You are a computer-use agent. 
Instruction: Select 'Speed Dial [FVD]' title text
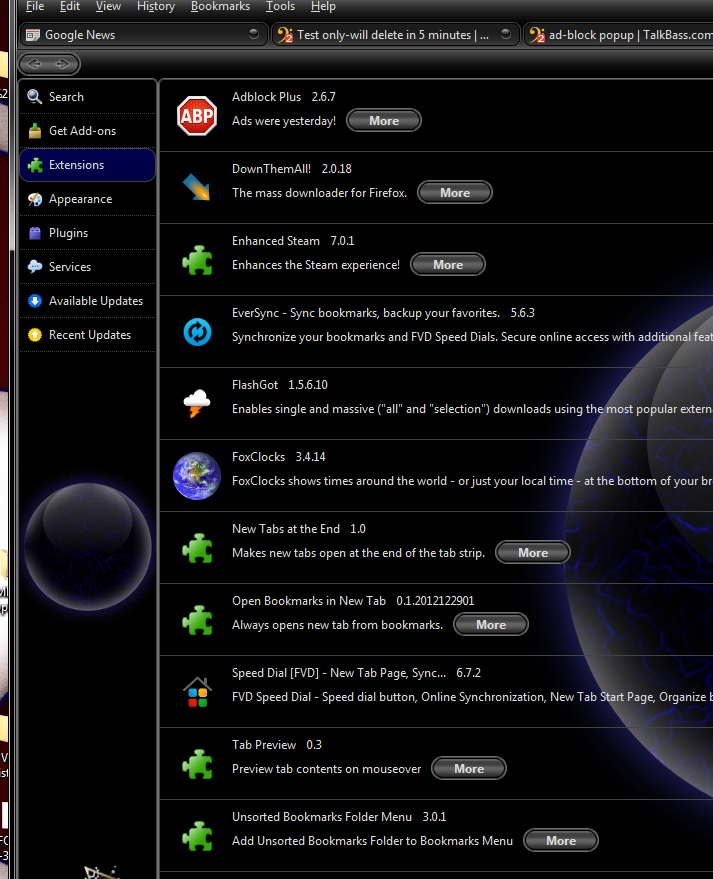pos(339,673)
